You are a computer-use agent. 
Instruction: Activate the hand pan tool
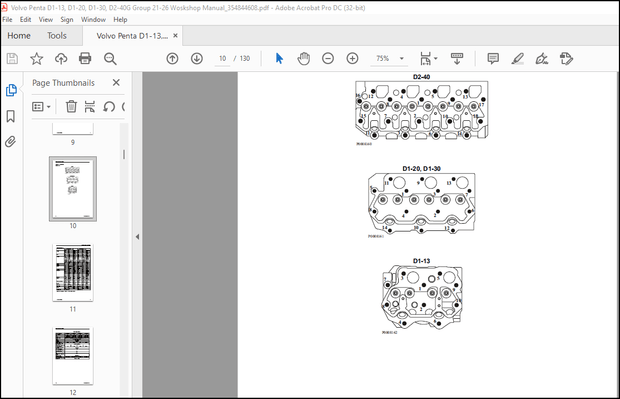coord(303,59)
